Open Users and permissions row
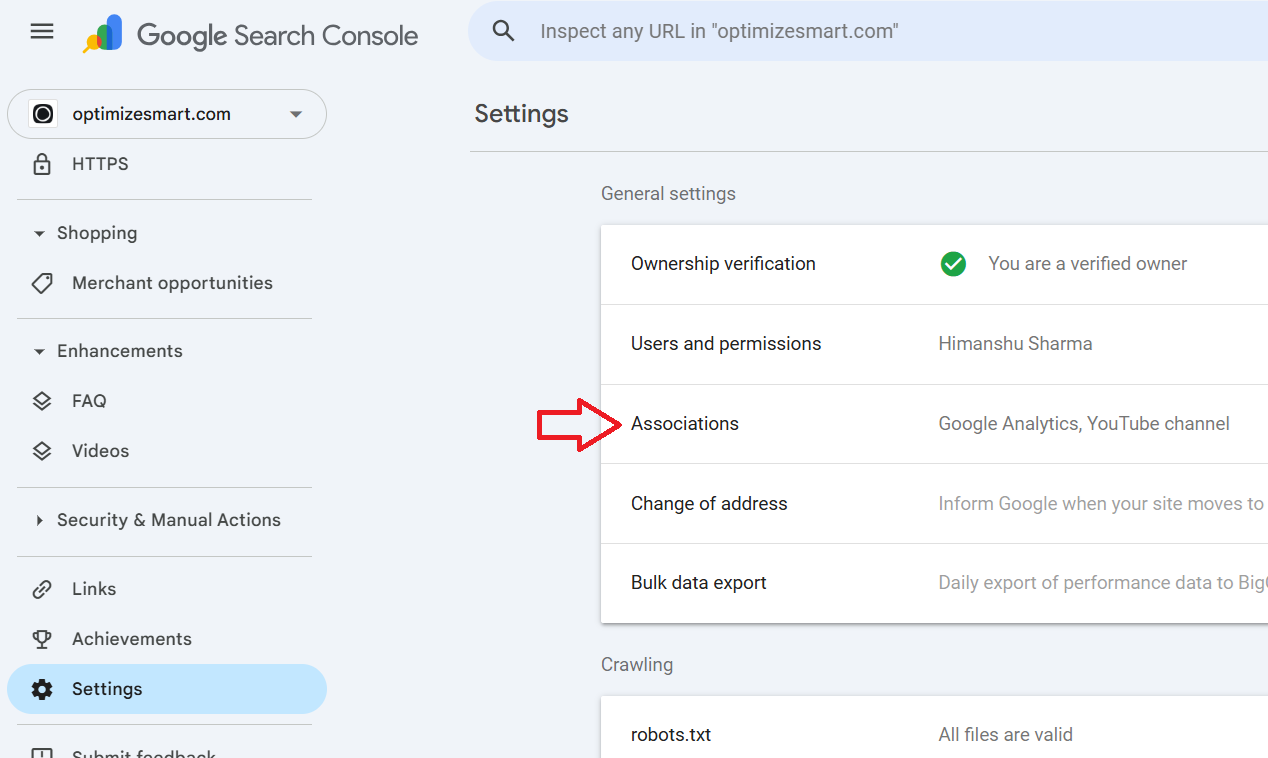The image size is (1268, 758). coord(726,344)
